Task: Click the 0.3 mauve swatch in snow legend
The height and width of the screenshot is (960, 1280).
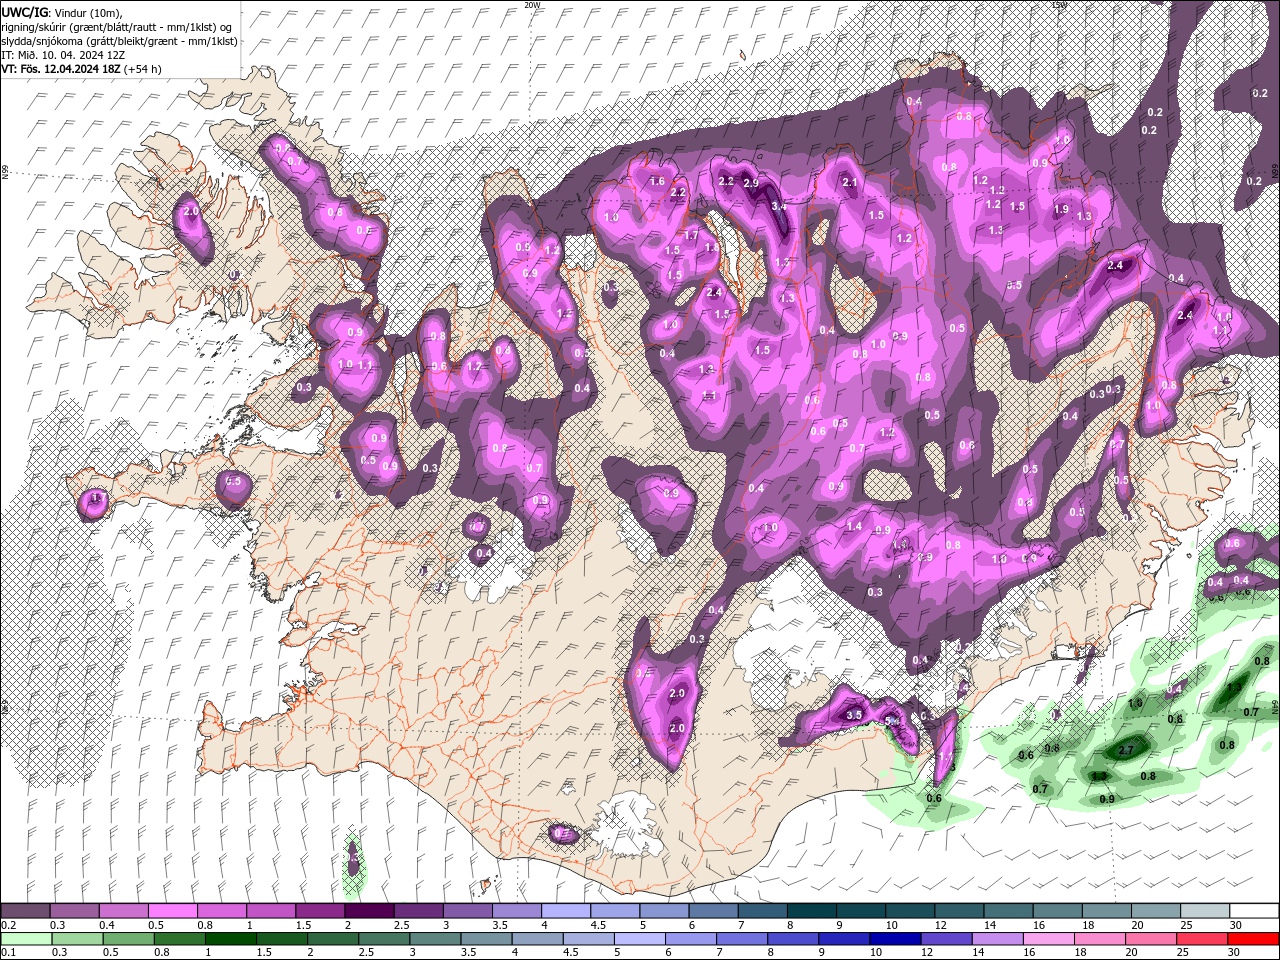Action: click(74, 911)
